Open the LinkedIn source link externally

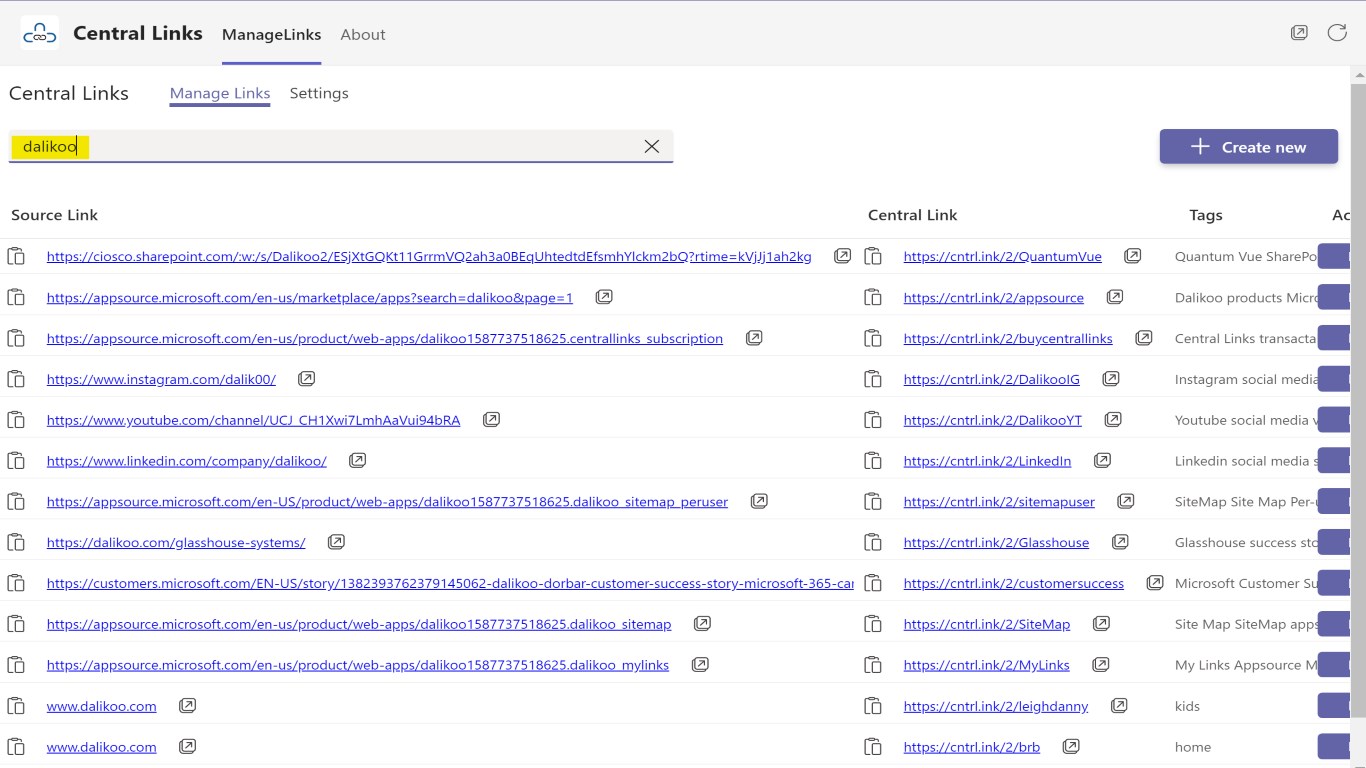click(x=357, y=461)
